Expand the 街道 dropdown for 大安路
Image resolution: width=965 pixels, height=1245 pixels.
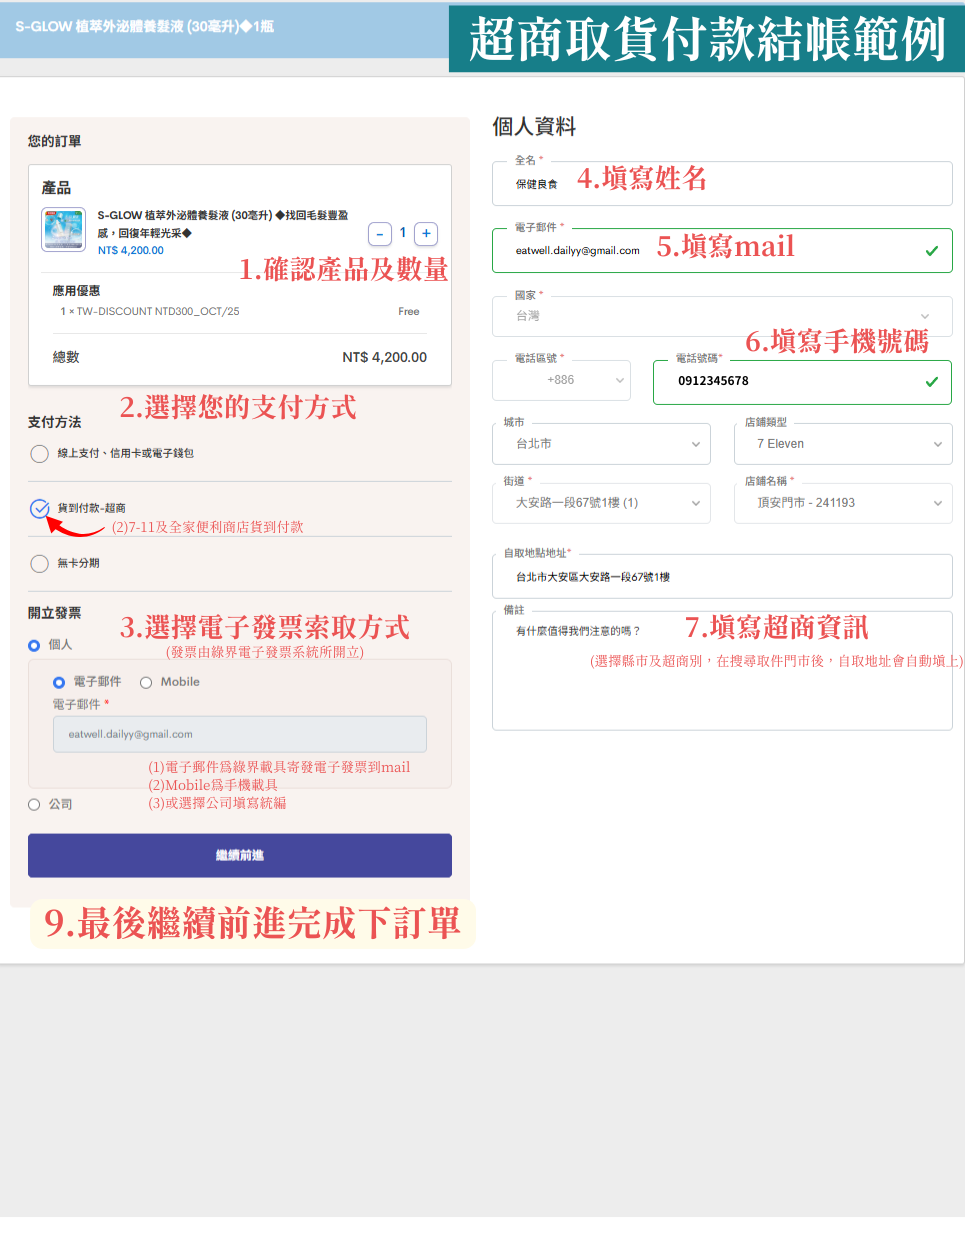[601, 503]
